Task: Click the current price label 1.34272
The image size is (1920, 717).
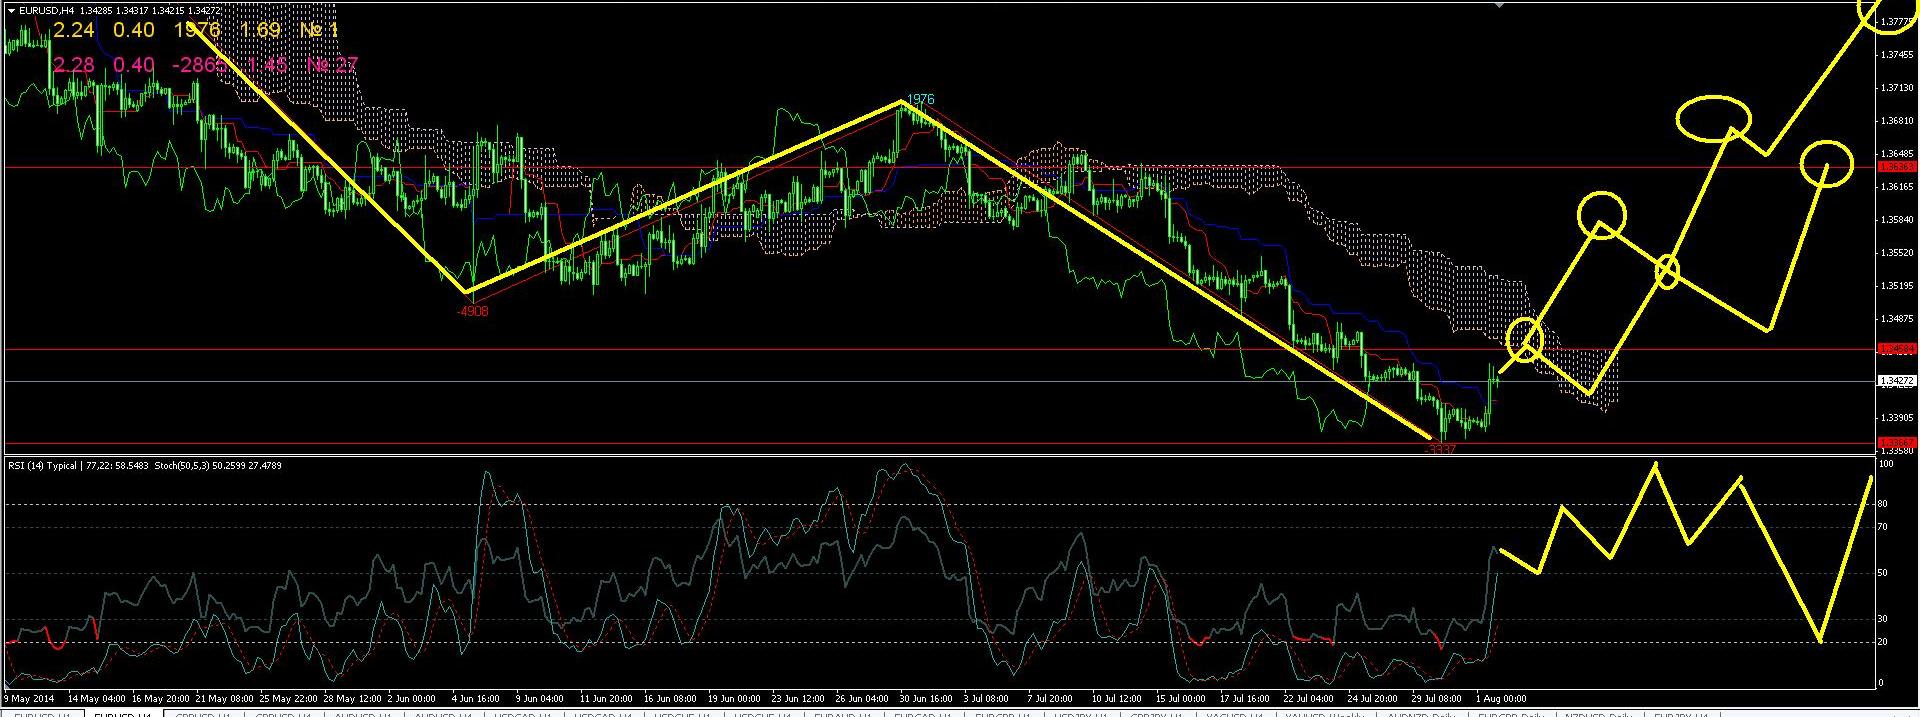Action: (1896, 381)
